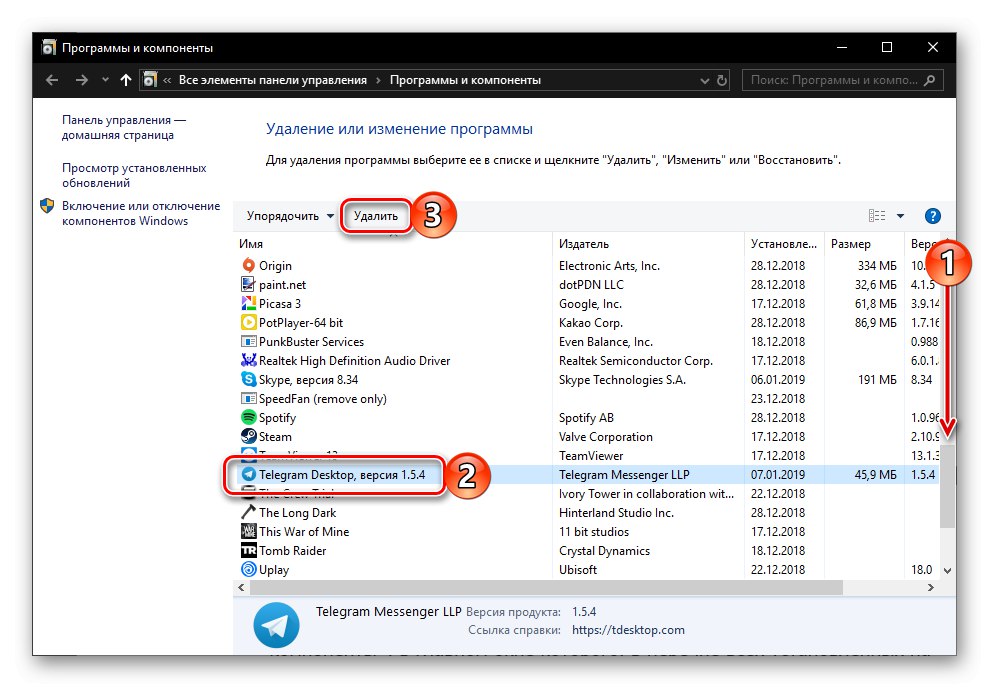
Task: Click the scroll down arrow
Action: point(947,570)
